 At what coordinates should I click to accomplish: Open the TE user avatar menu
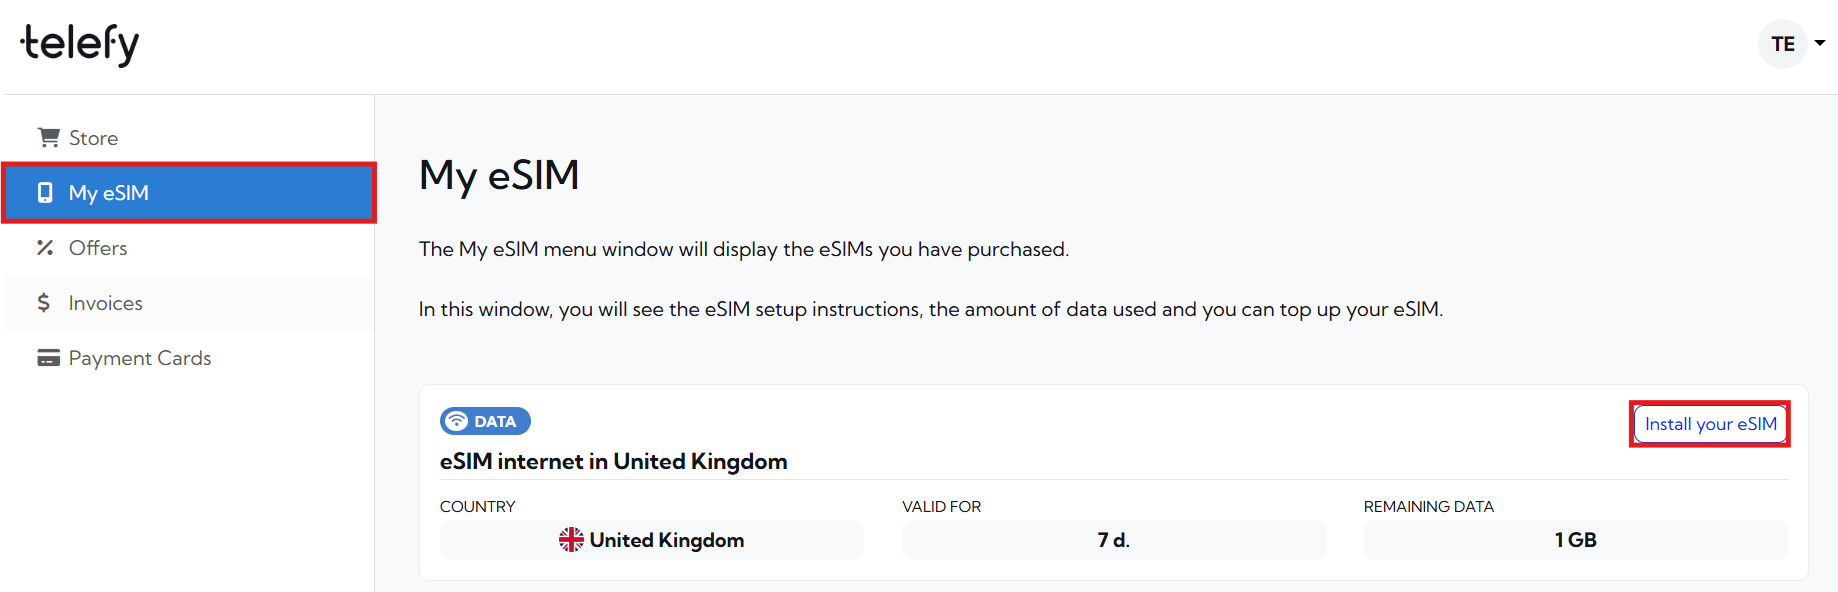coord(1782,44)
